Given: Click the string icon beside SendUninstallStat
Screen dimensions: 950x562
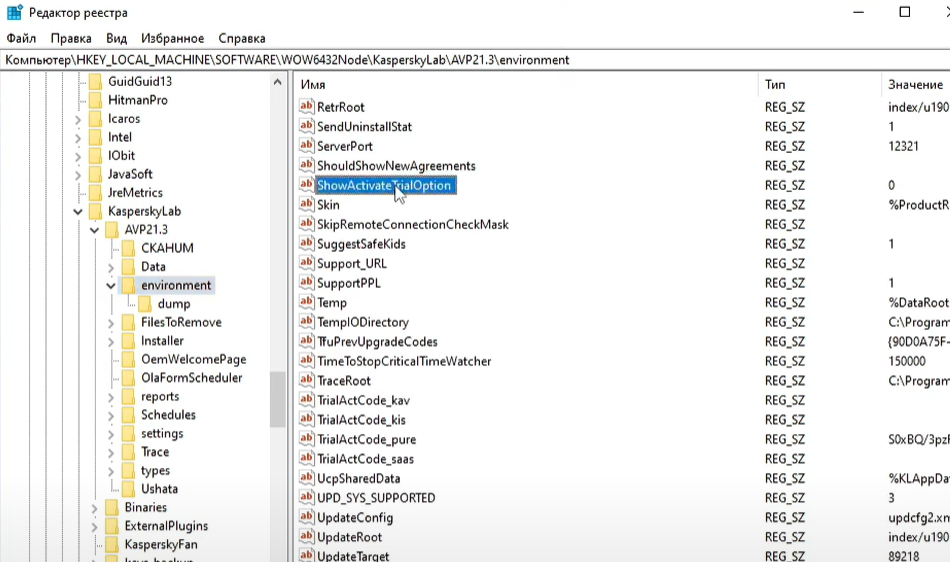Looking at the screenshot, I should click(307, 126).
